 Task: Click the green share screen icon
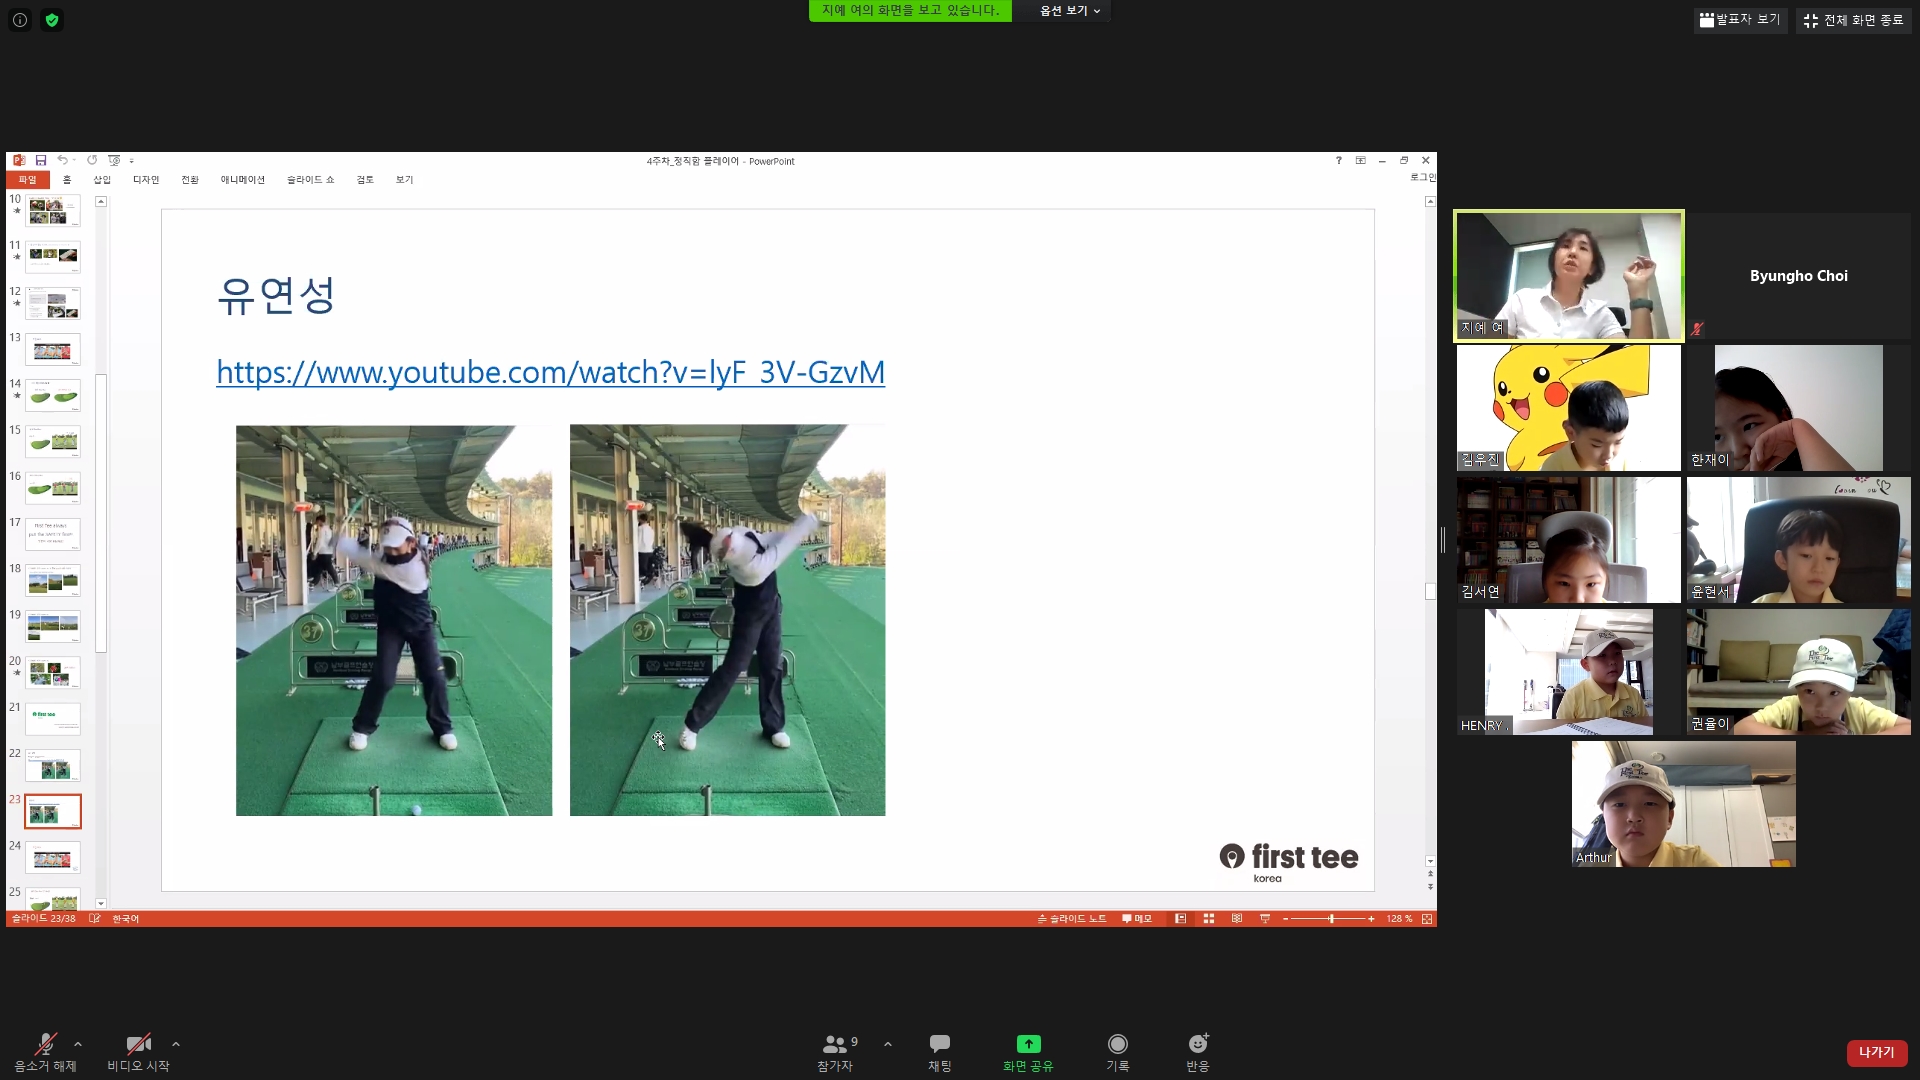point(1028,1044)
